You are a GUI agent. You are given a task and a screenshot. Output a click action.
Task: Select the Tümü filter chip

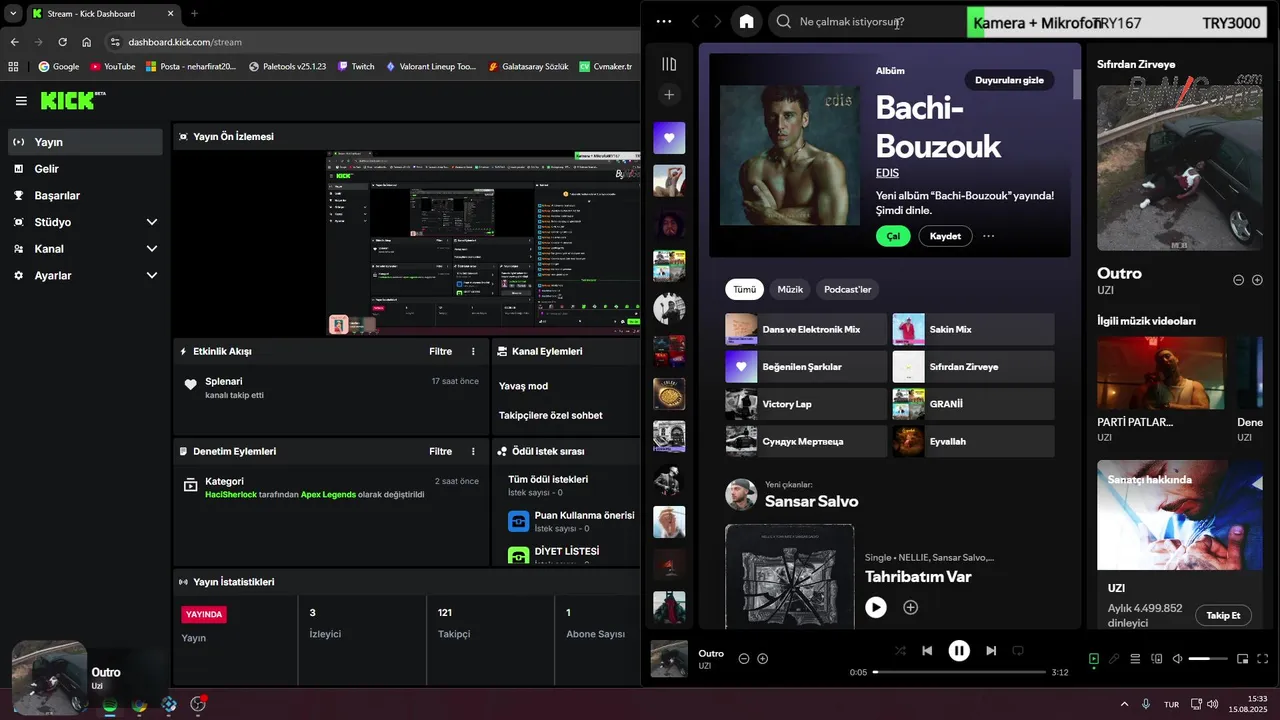[x=745, y=290]
